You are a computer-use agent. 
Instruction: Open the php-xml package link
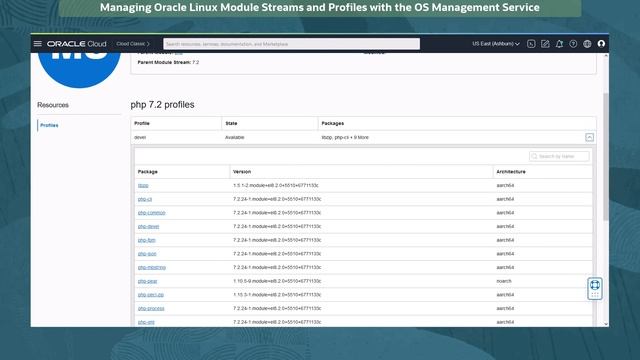coord(146,322)
